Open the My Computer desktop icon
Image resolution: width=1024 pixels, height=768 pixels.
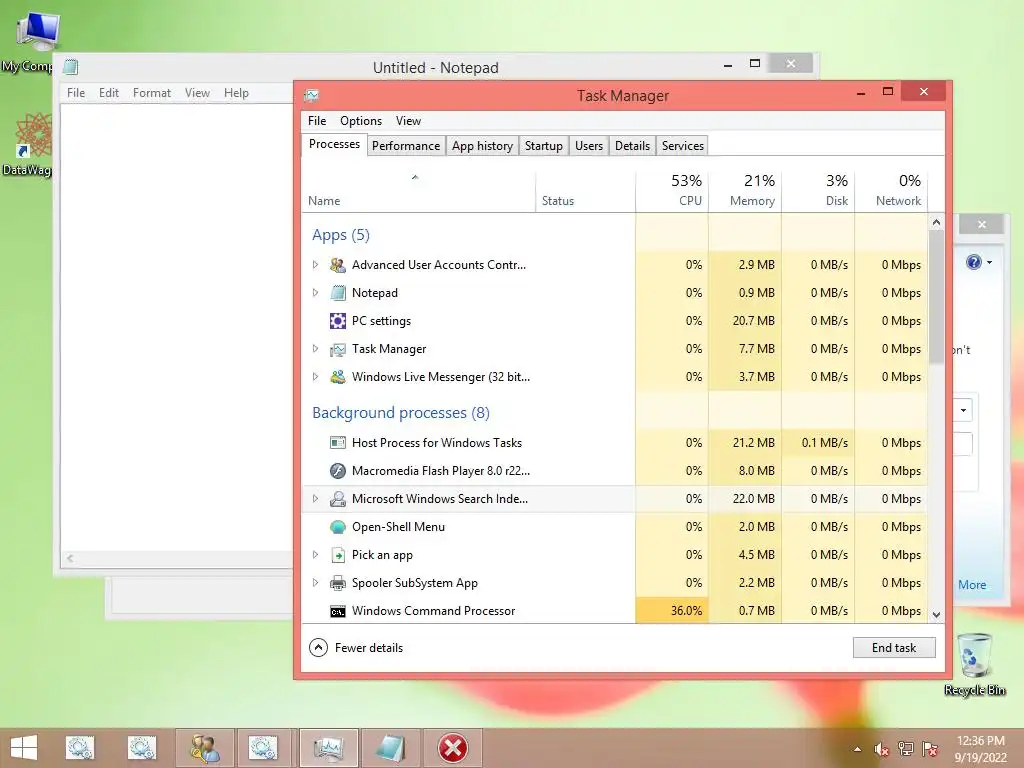click(x=38, y=31)
